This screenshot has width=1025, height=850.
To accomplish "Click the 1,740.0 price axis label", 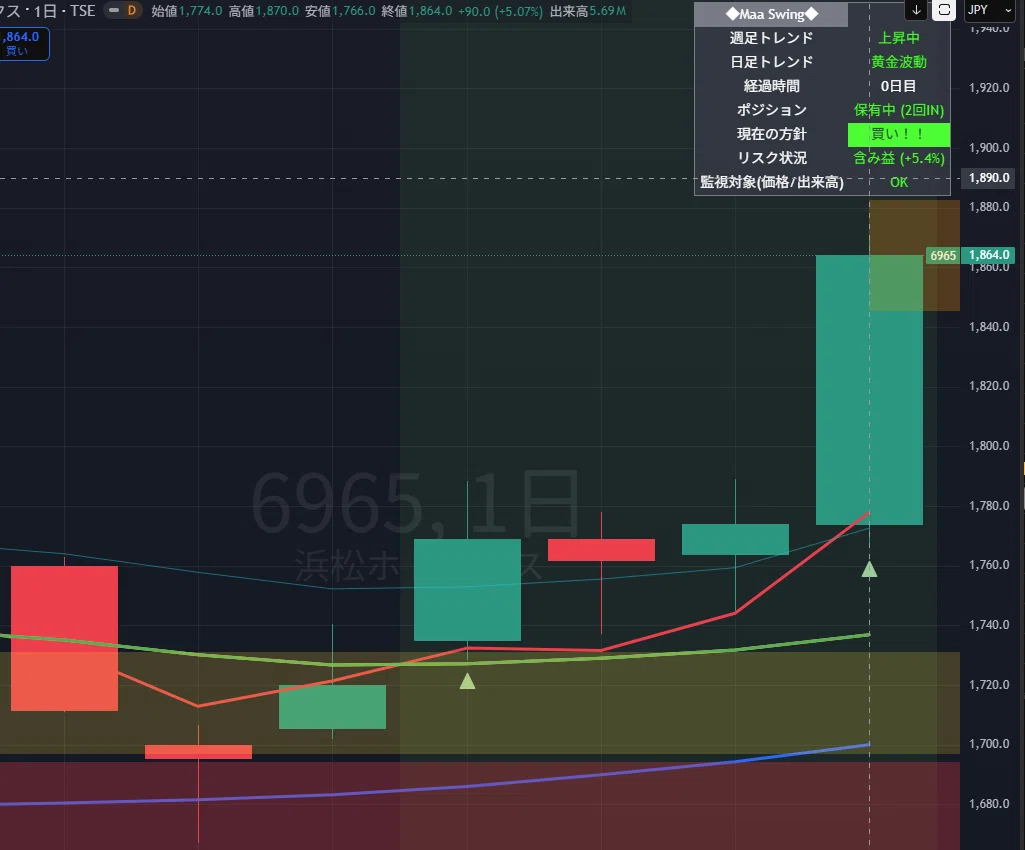I will coord(989,625).
